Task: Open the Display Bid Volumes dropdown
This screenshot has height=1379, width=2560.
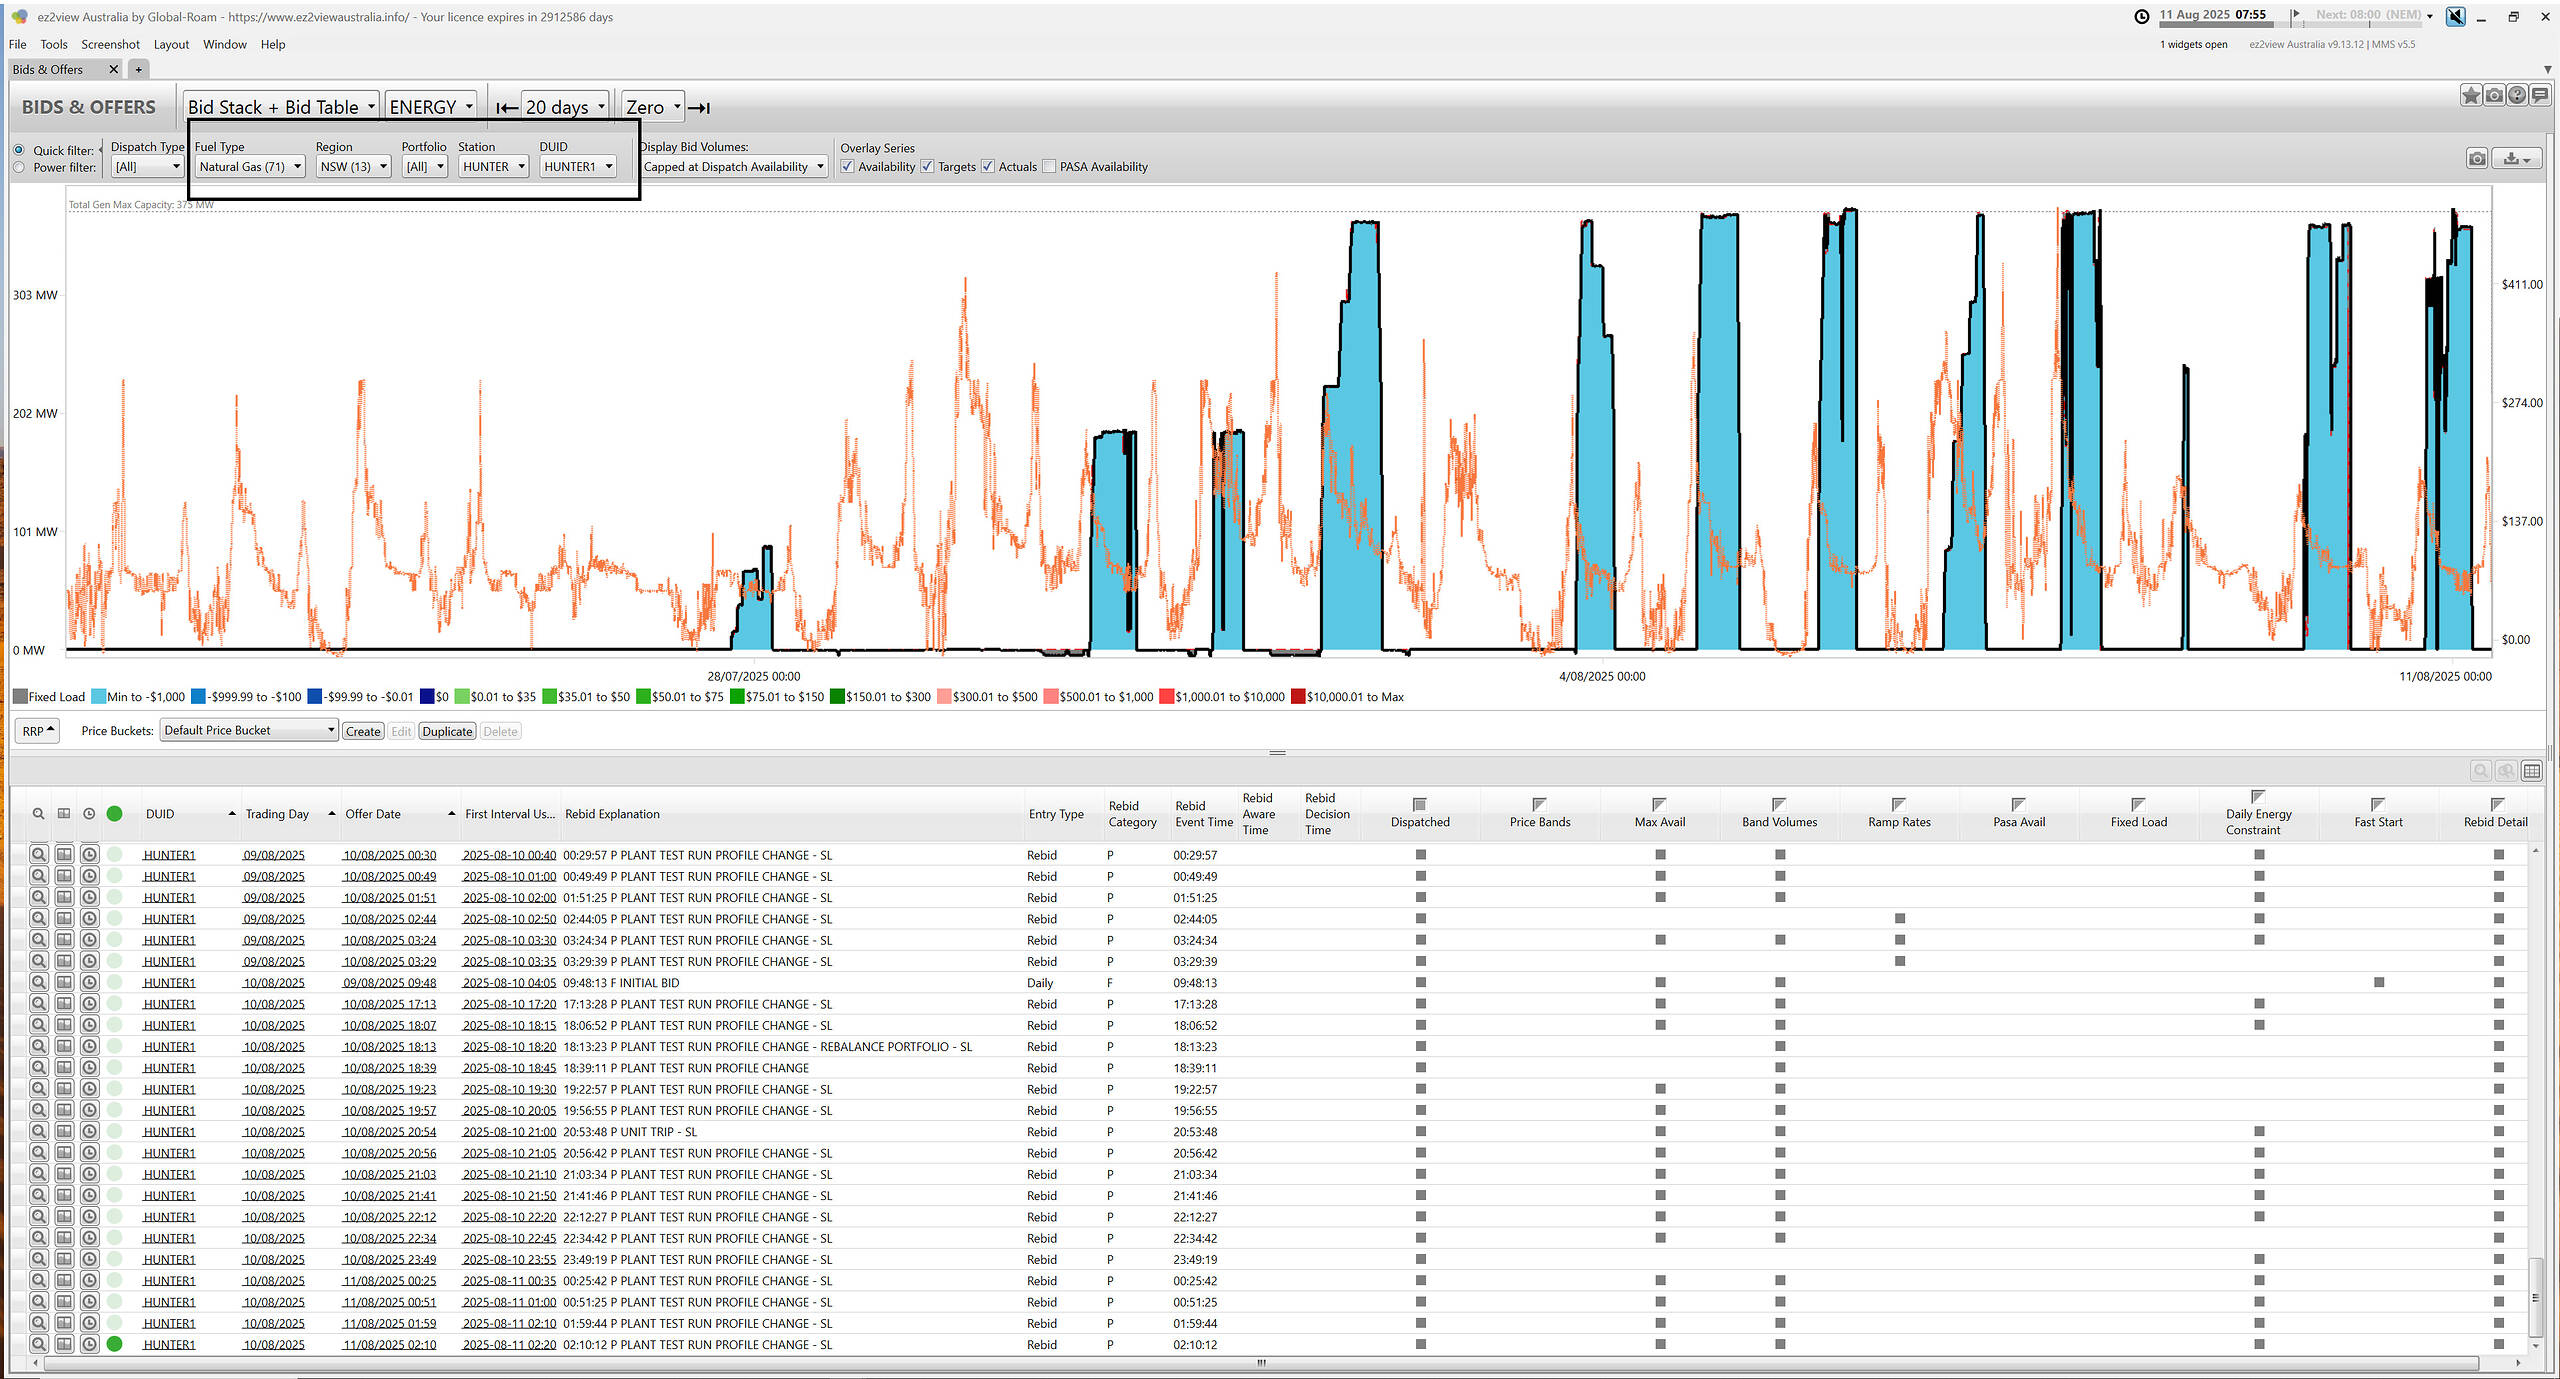Action: click(734, 167)
